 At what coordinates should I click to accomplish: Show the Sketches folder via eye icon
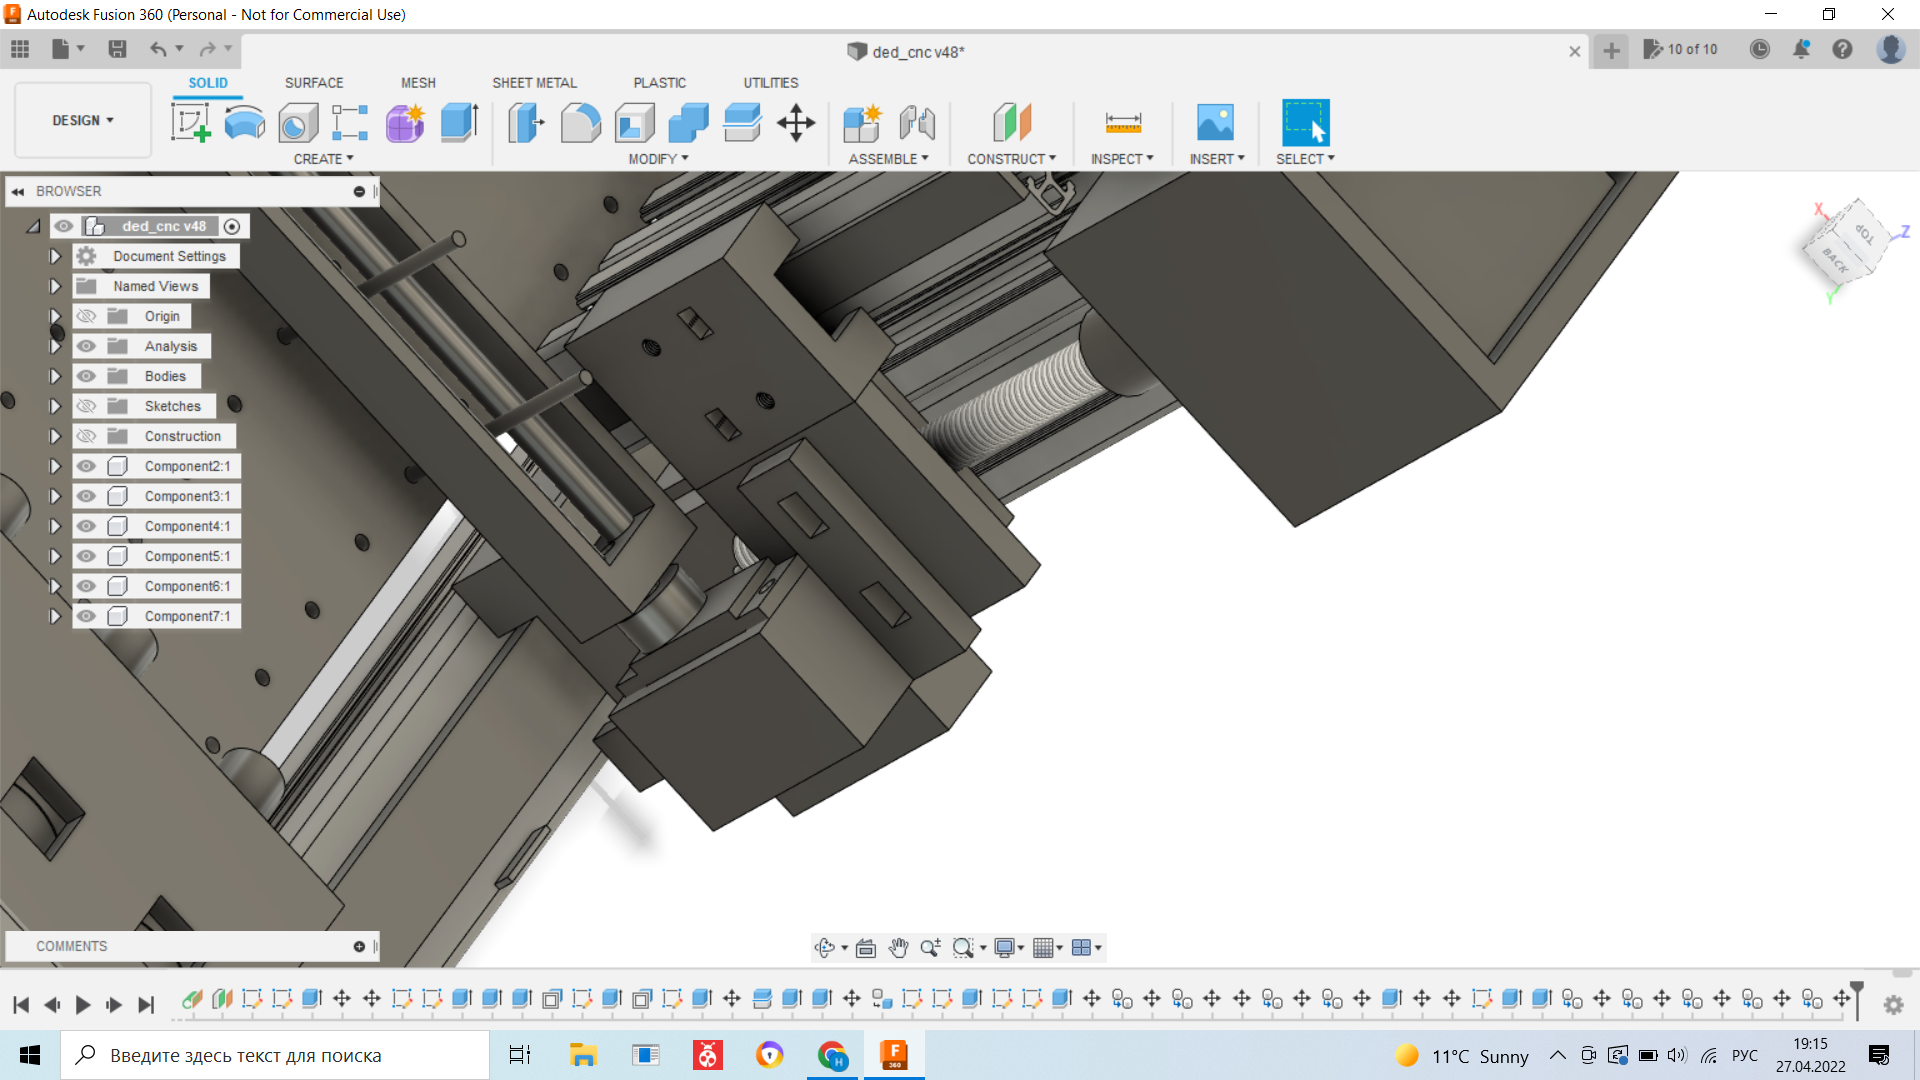click(87, 406)
